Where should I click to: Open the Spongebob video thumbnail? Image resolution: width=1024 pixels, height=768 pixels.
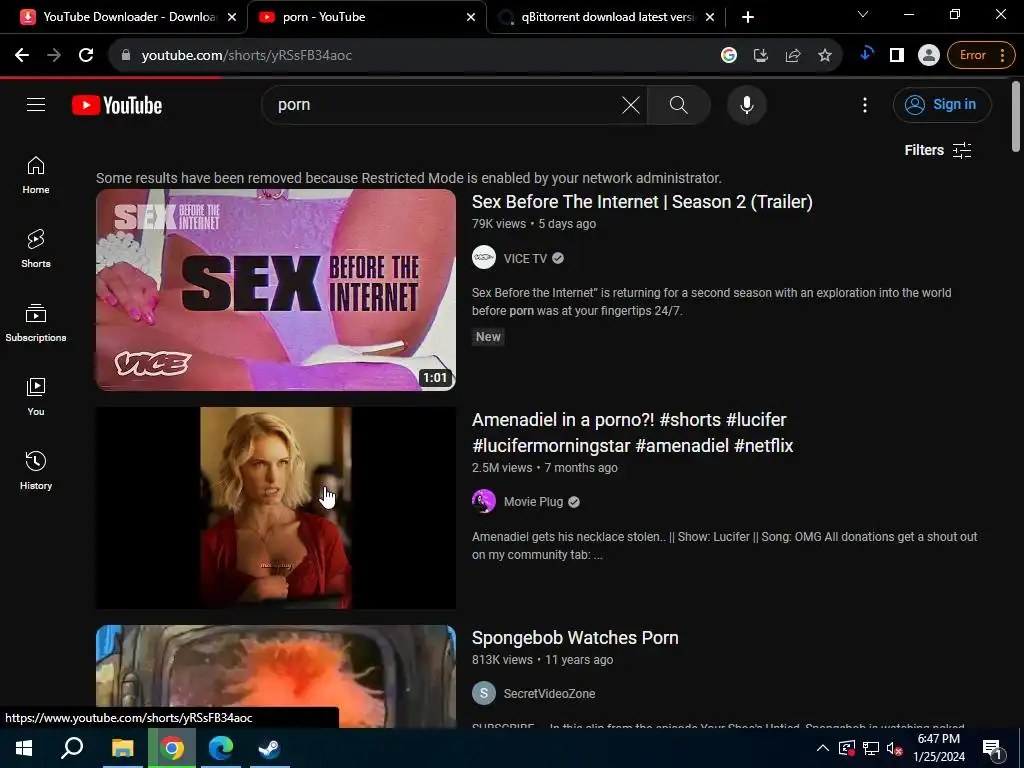276,677
